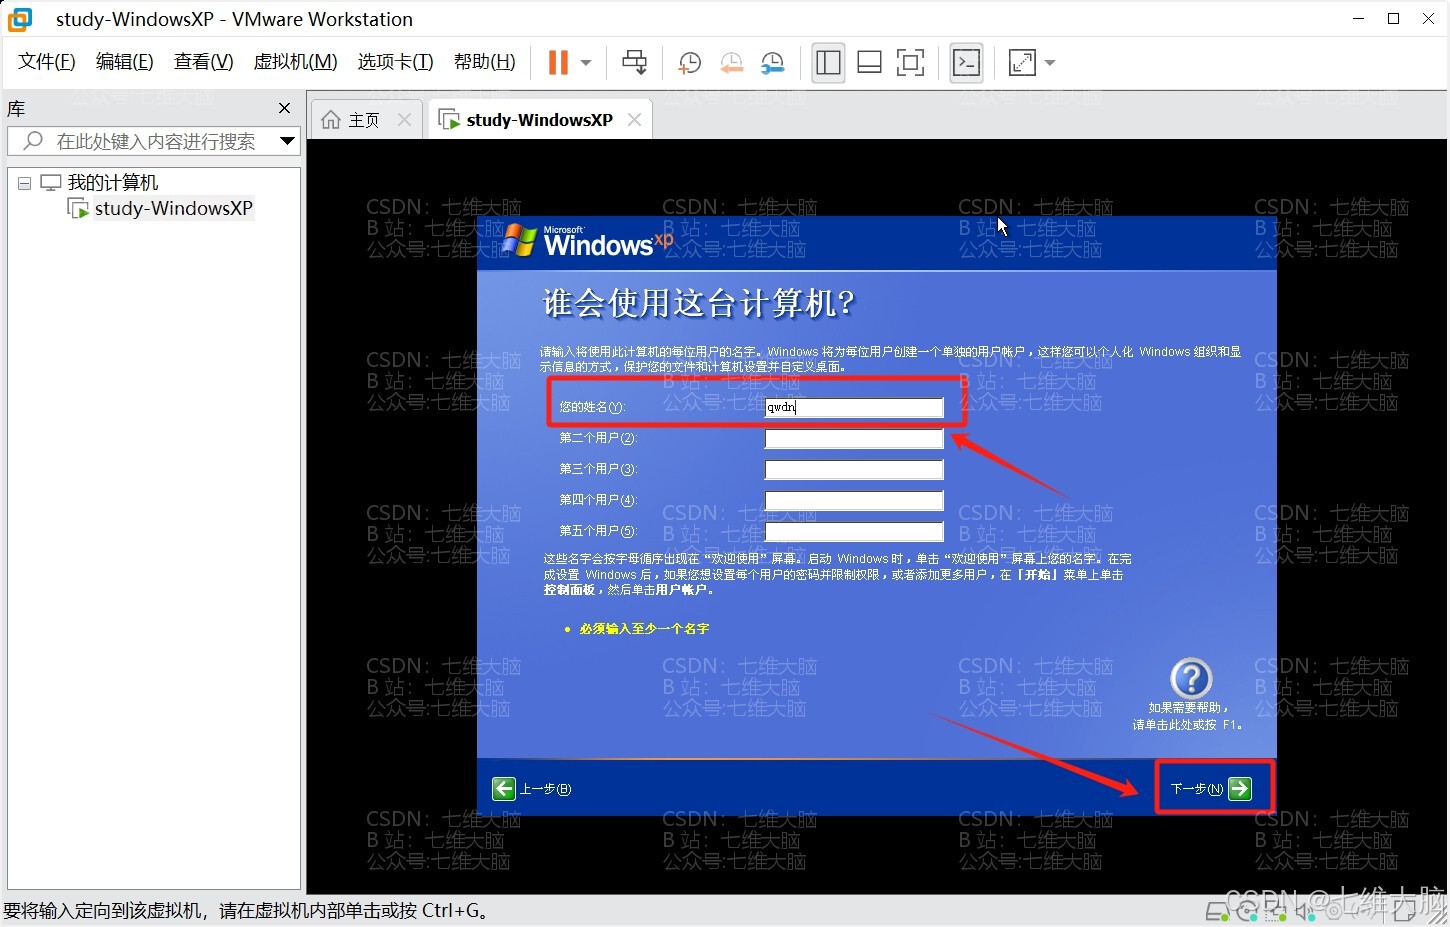1450x927 pixels.
Task: Revert to the previous snapshot icon
Action: (732, 63)
